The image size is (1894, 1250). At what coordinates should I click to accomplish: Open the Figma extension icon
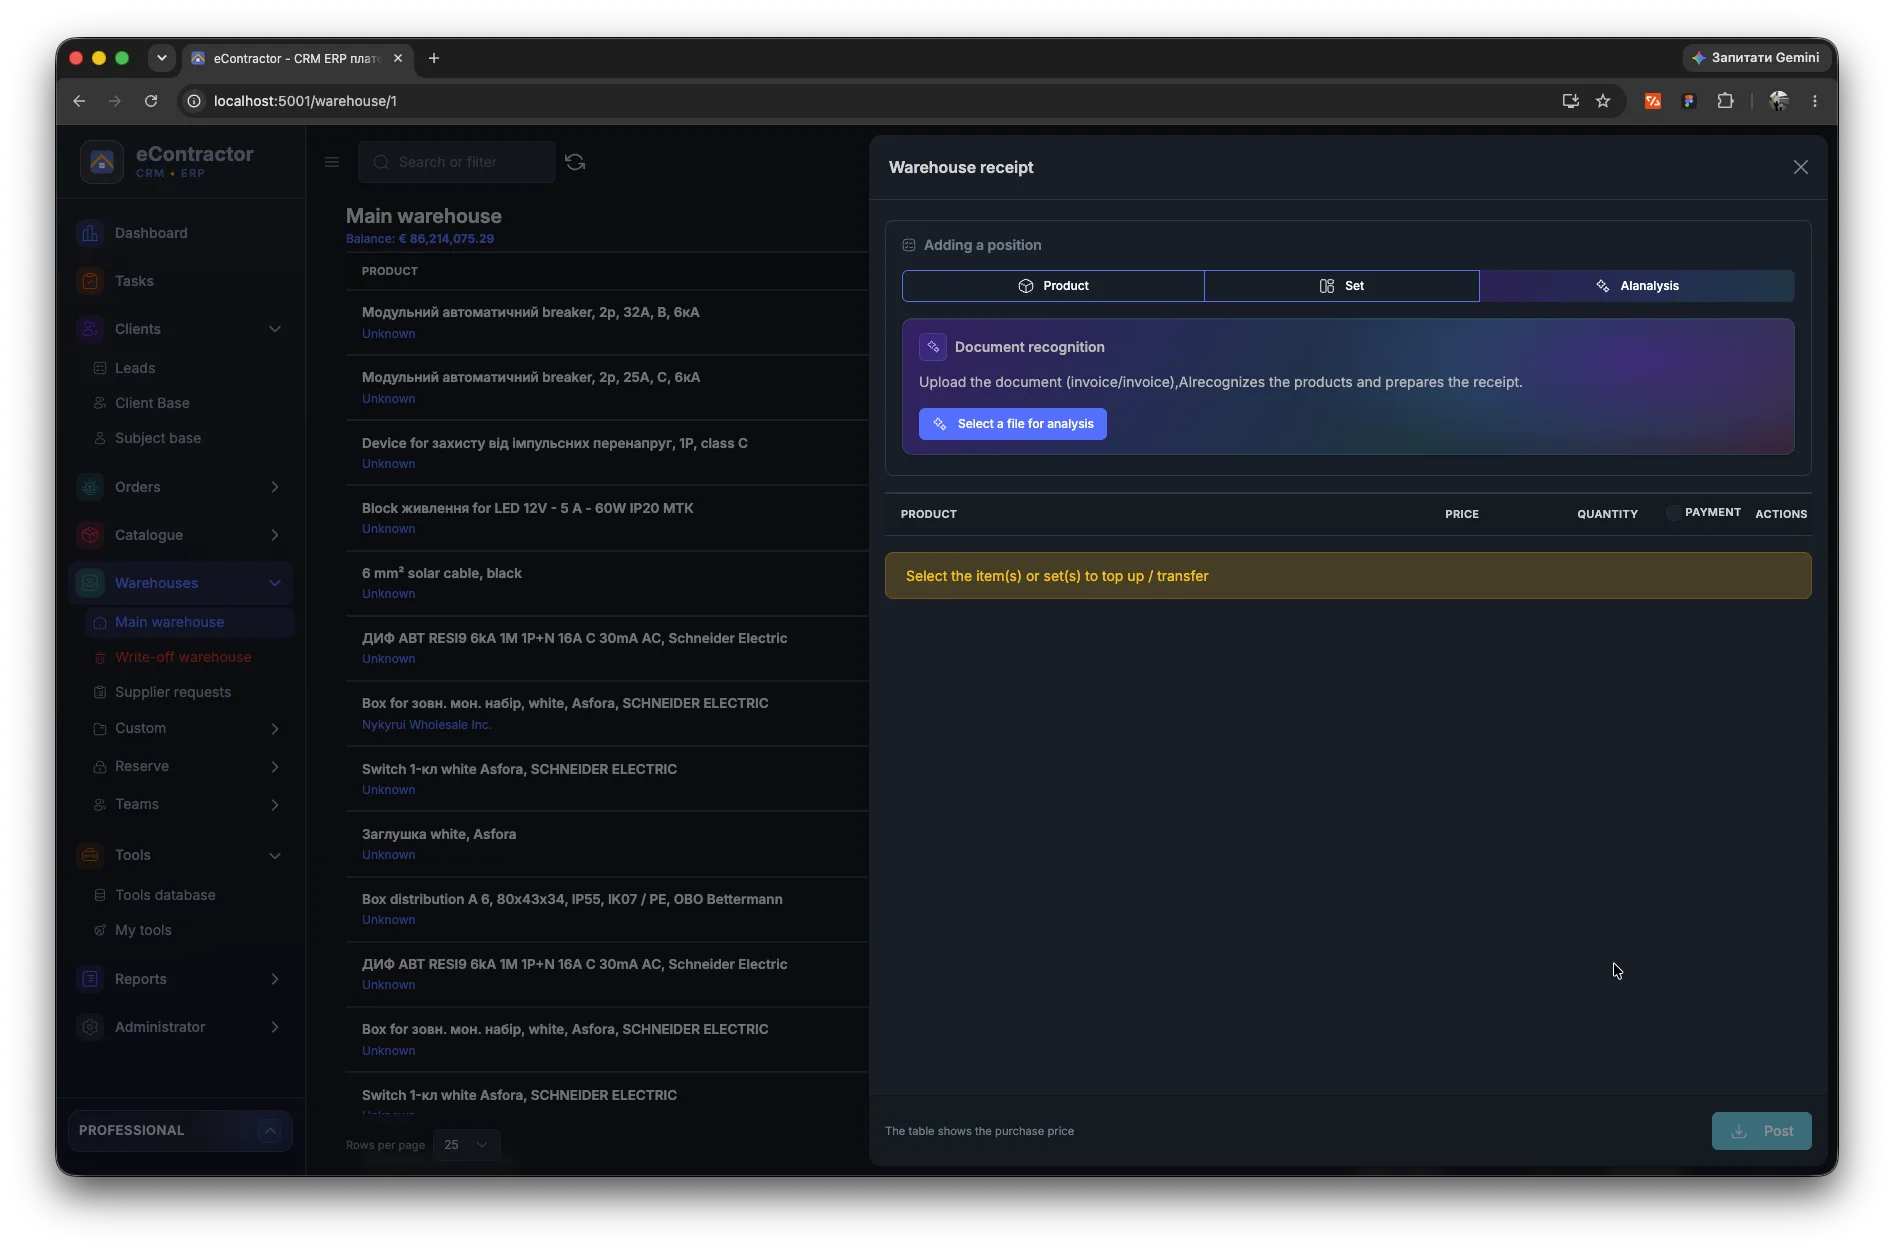(1689, 101)
